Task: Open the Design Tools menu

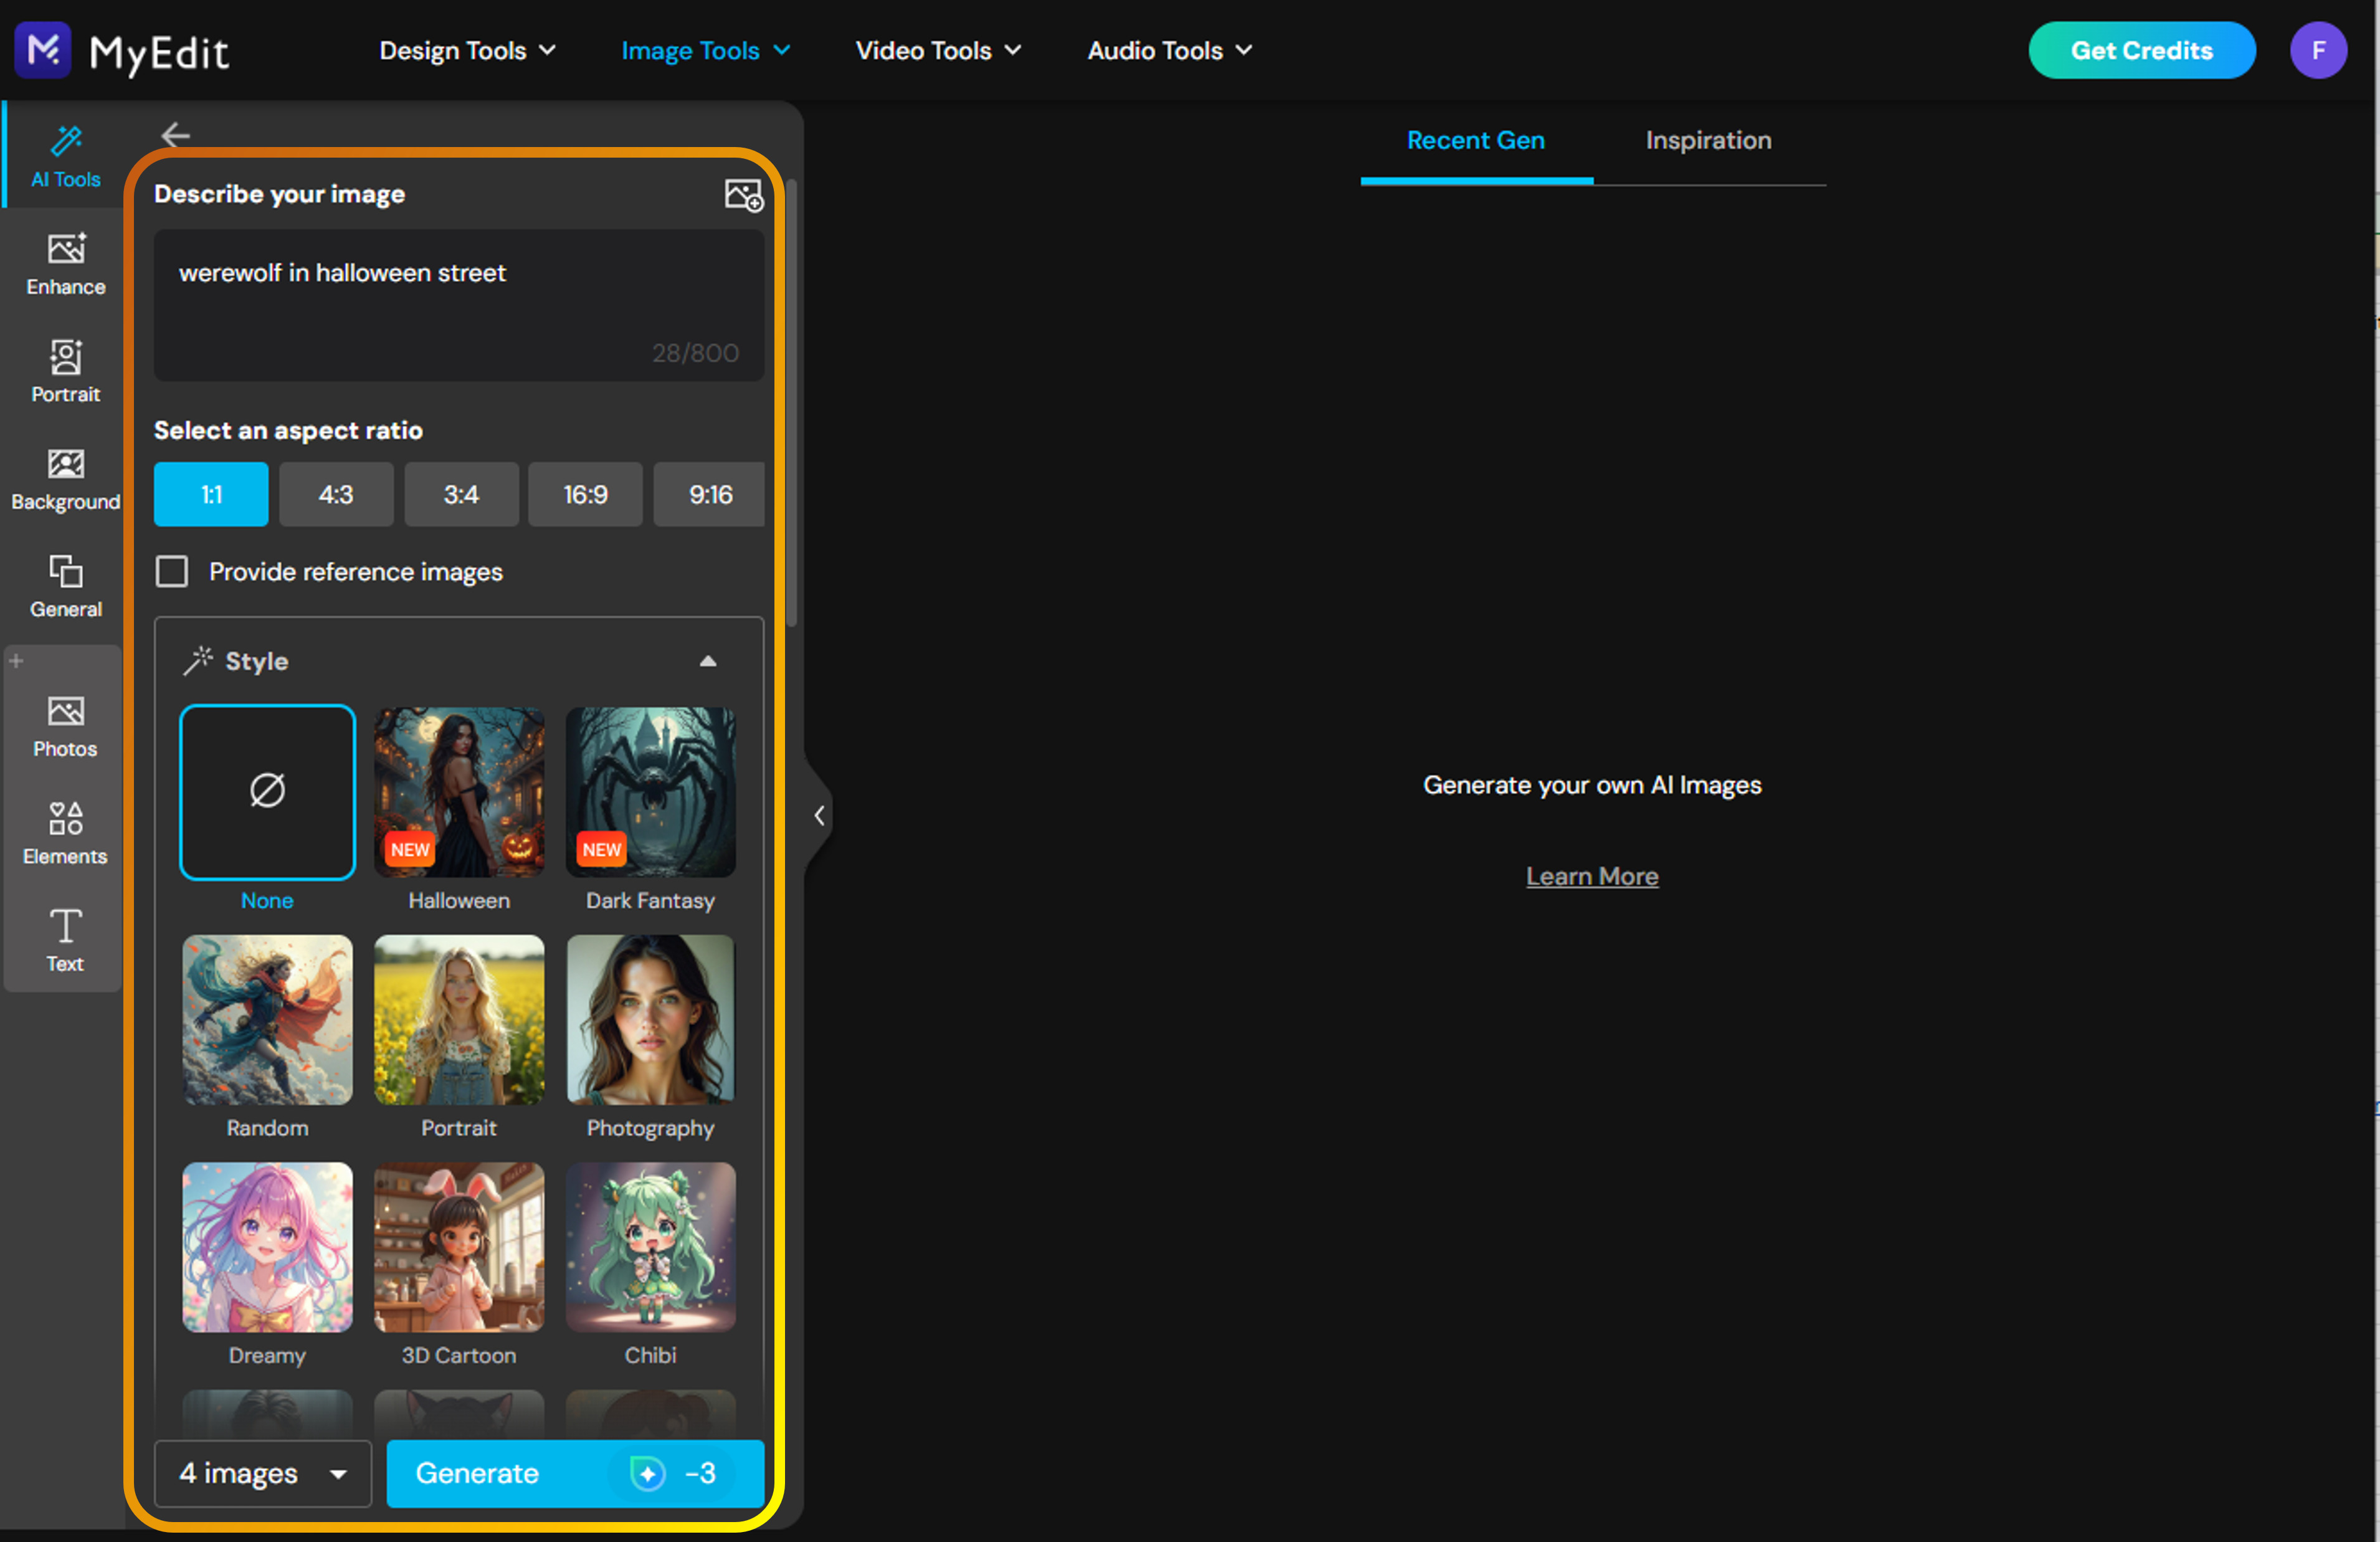Action: pos(466,51)
